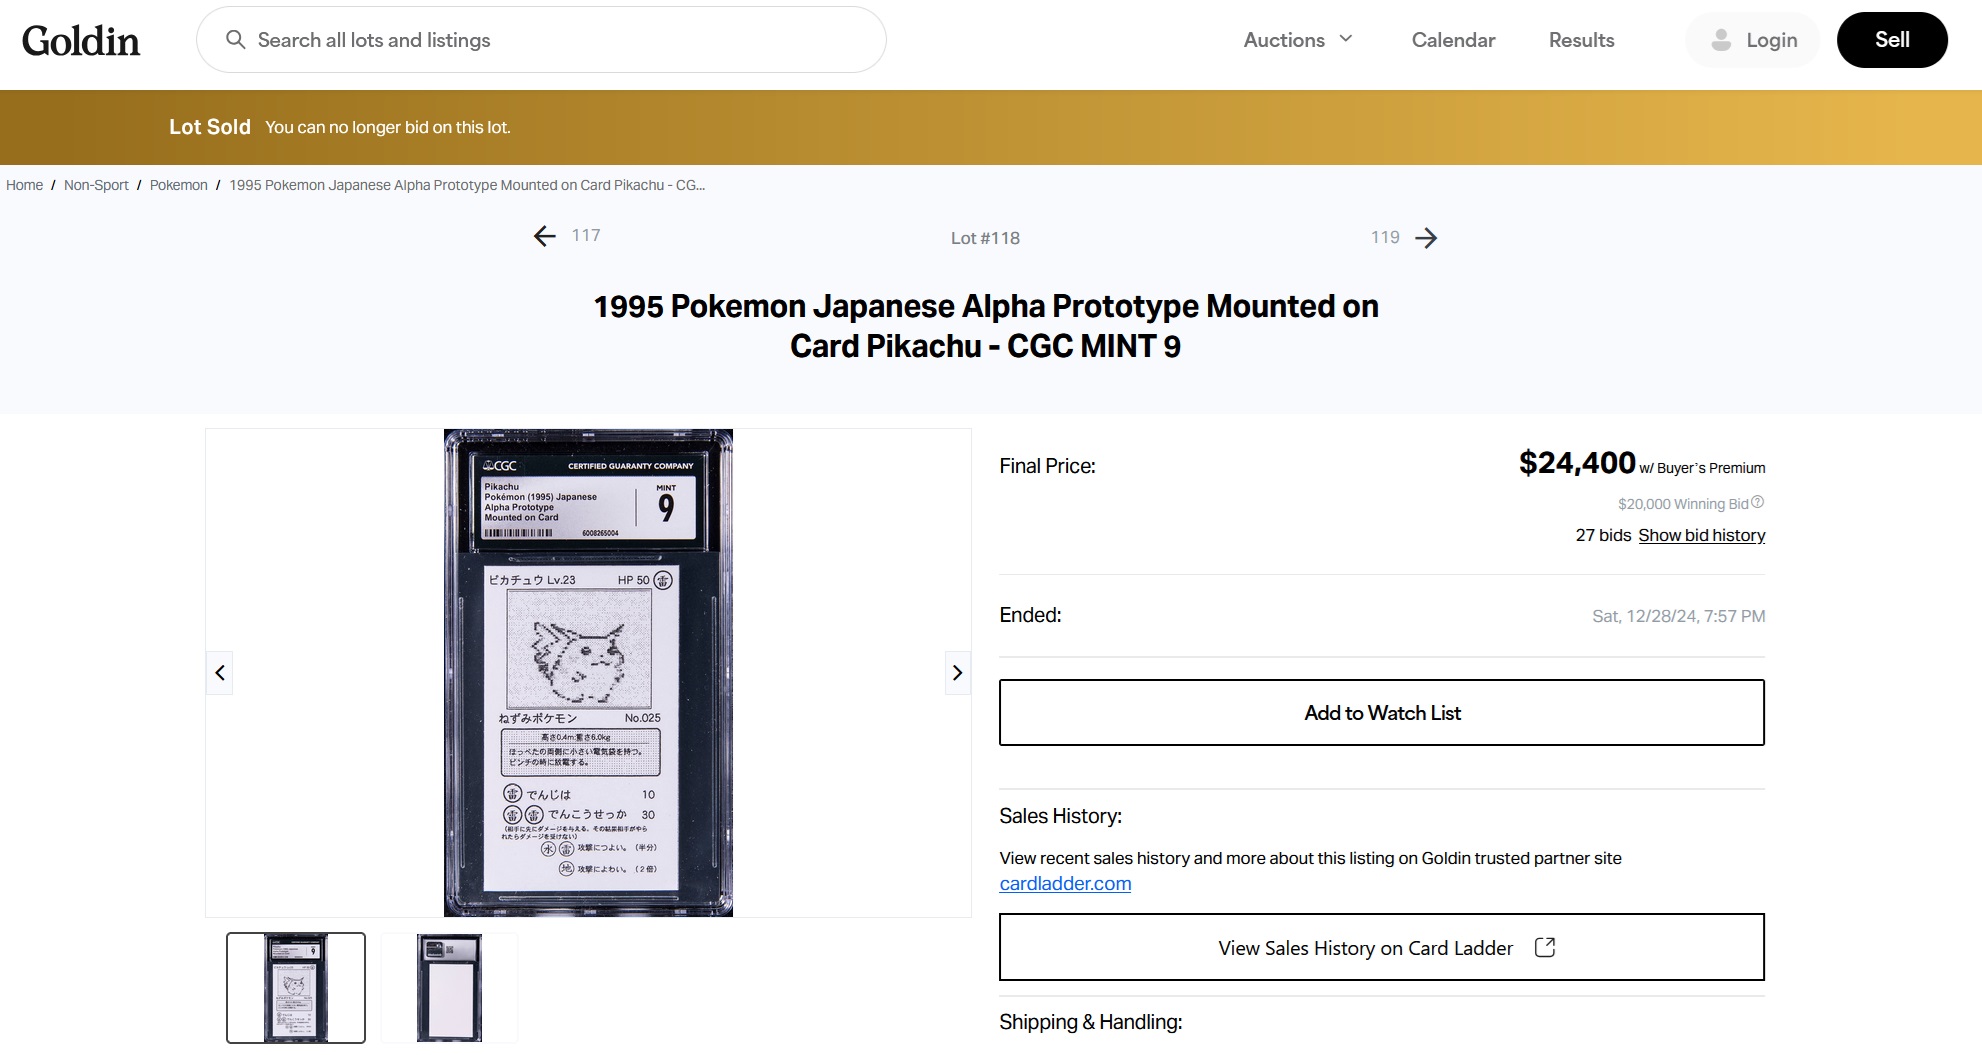Click the Login user avatar icon
The image size is (1982, 1055).
click(1721, 40)
